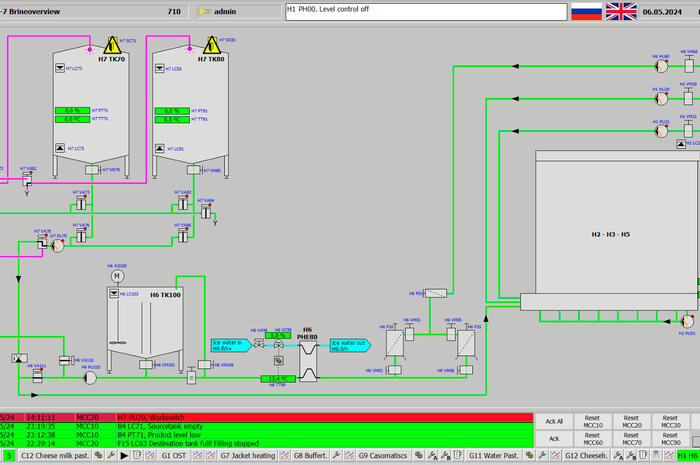Click the green 5 button in bottom bar

click(x=8, y=456)
